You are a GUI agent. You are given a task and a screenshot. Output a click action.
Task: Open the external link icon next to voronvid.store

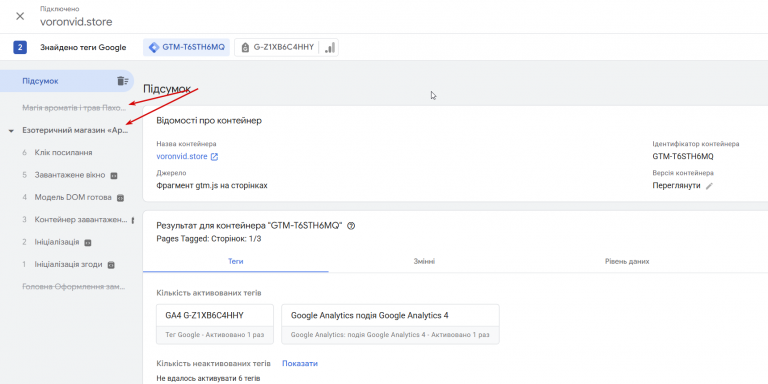214,157
